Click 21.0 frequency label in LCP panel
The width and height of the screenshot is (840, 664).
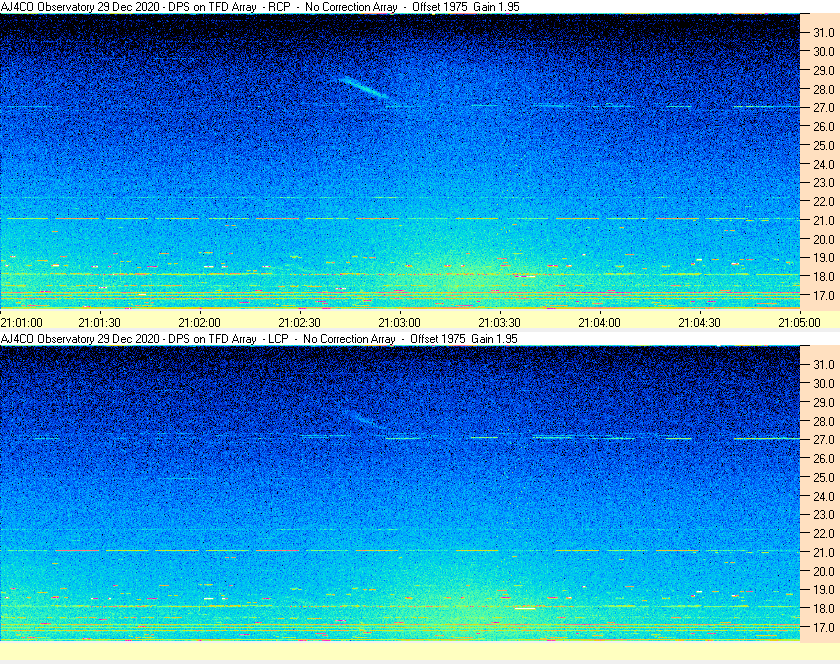(824, 552)
